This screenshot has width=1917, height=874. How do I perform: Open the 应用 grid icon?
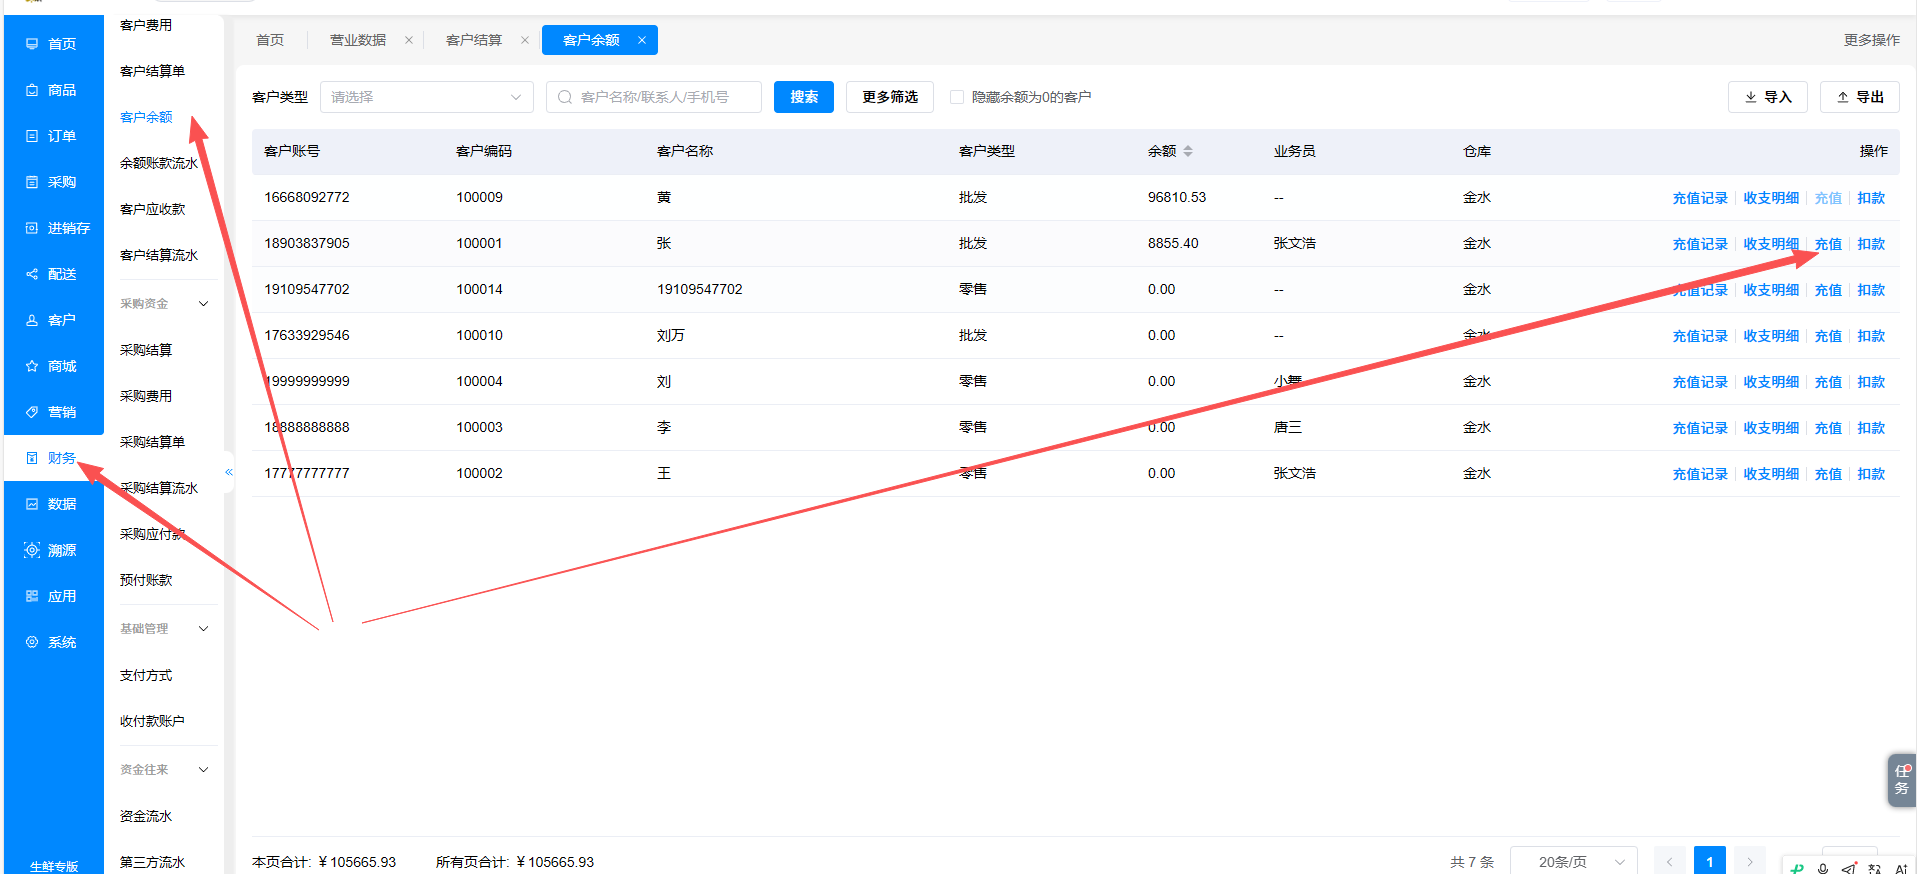(x=32, y=596)
